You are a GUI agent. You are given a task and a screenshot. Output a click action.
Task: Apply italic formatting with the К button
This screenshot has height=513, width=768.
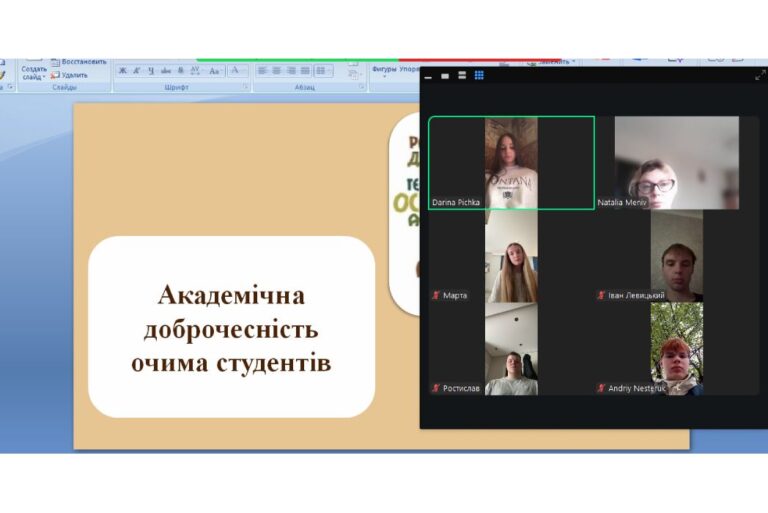tap(137, 72)
